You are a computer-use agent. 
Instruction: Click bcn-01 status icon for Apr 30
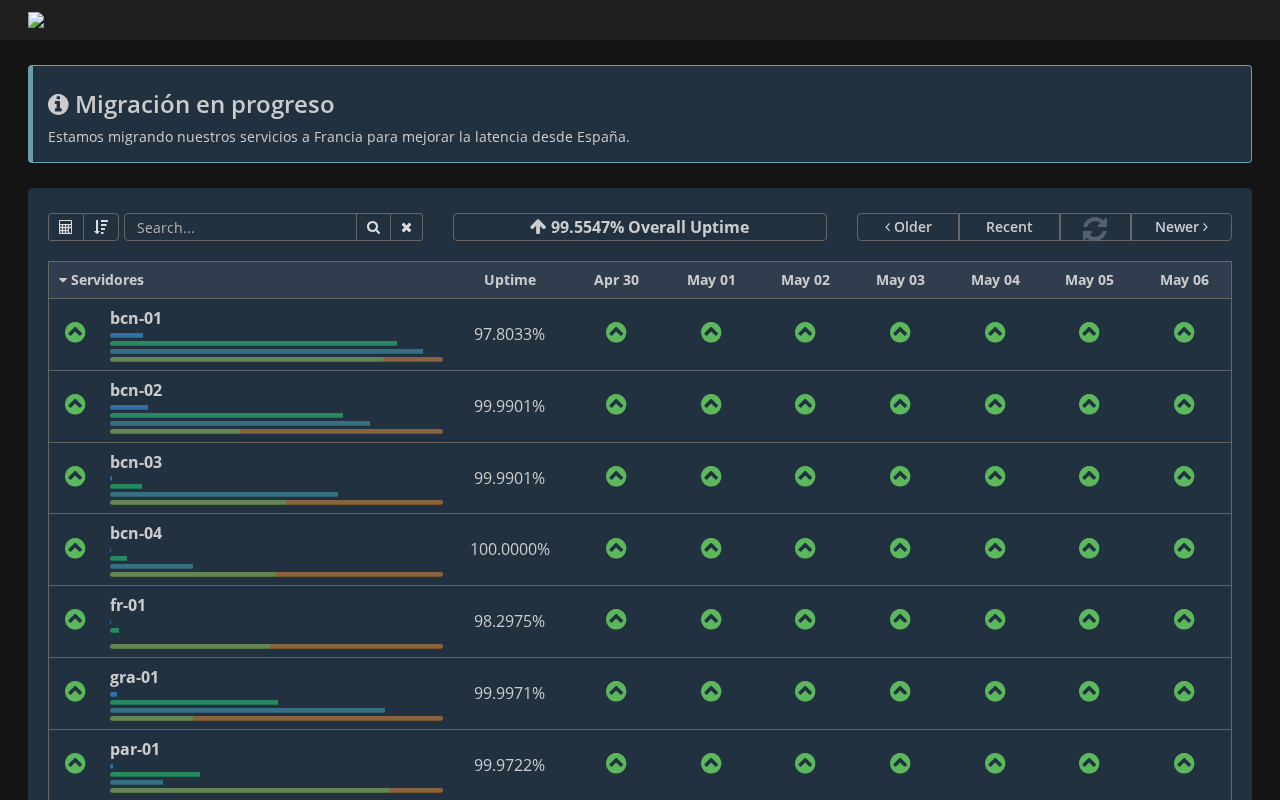pyautogui.click(x=616, y=332)
